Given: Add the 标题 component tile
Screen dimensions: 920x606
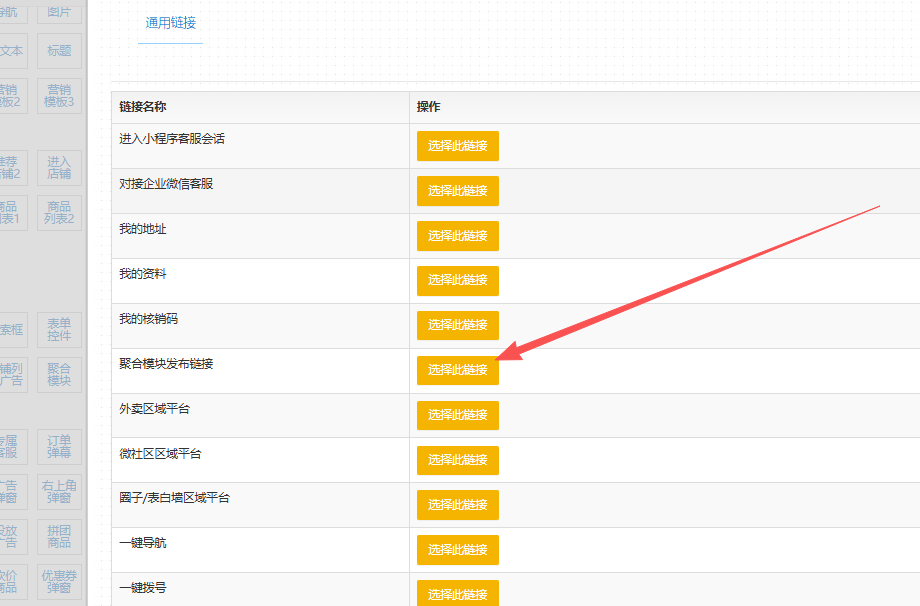Looking at the screenshot, I should tap(59, 50).
